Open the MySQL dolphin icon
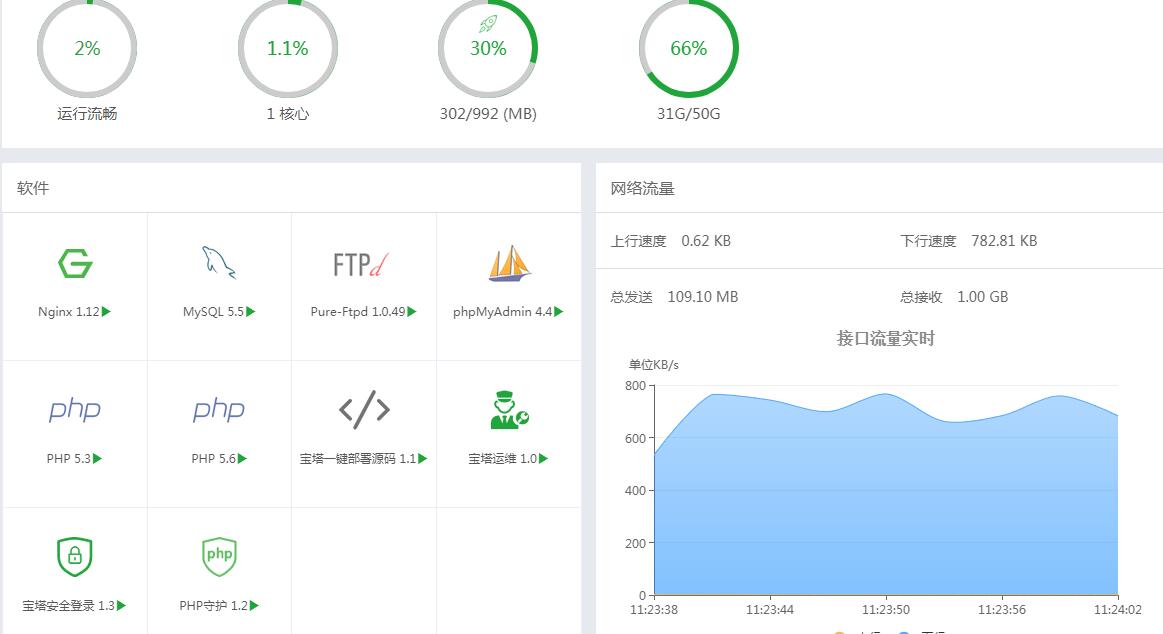The image size is (1163, 634). [x=218, y=263]
